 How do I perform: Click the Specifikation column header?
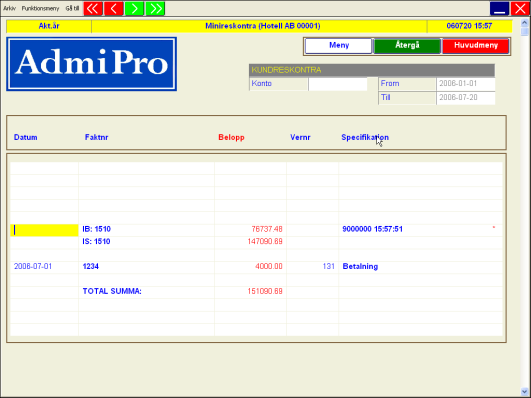tap(365, 137)
